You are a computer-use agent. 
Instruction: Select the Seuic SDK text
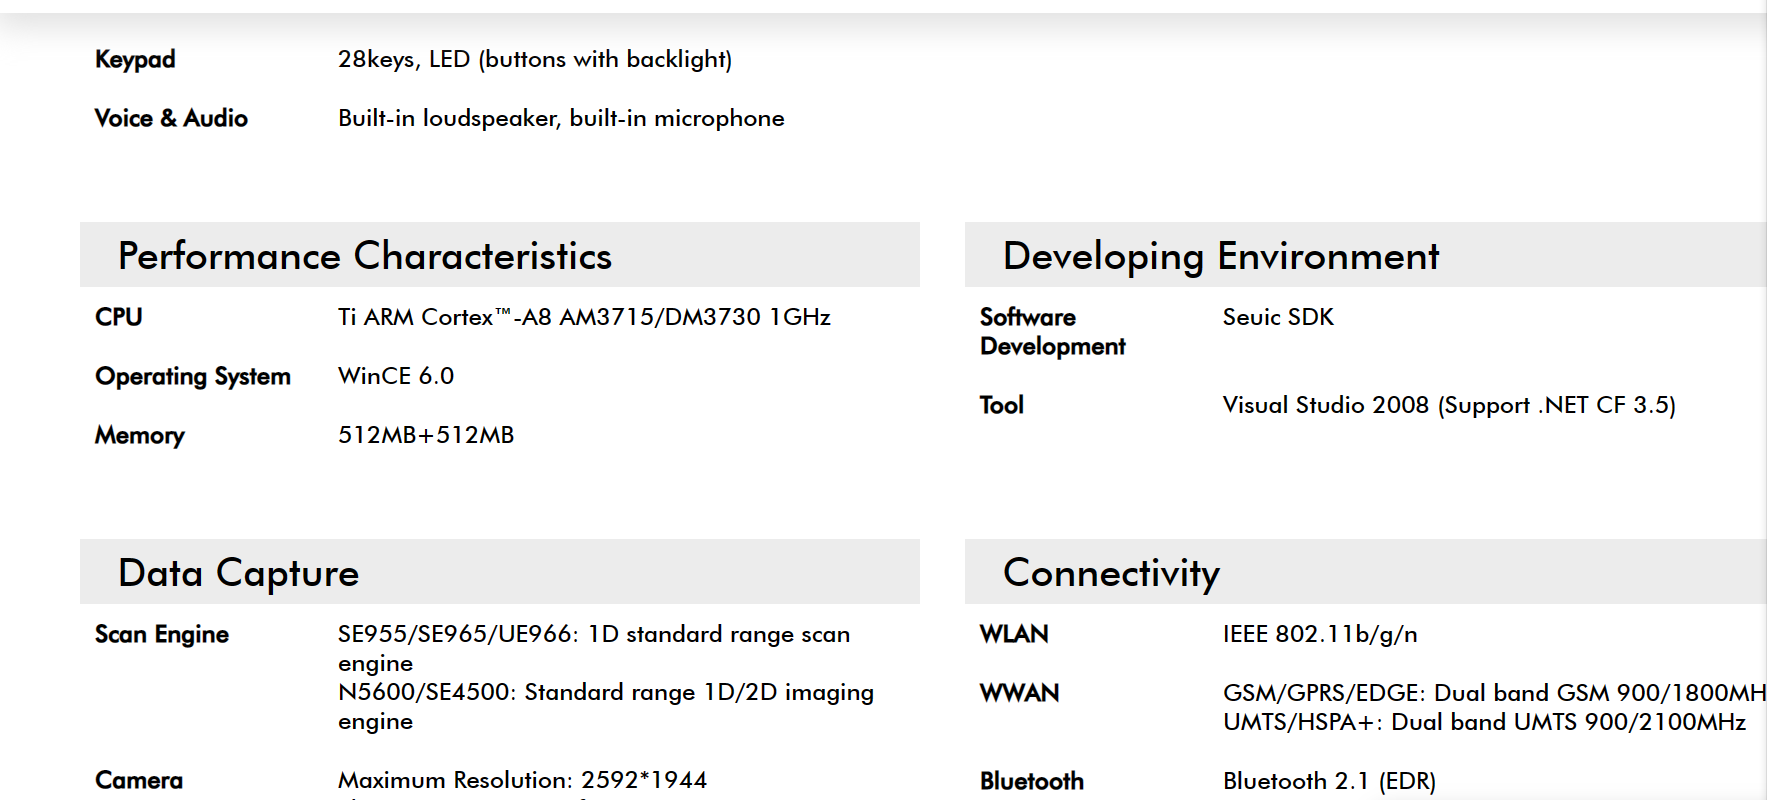click(1278, 317)
